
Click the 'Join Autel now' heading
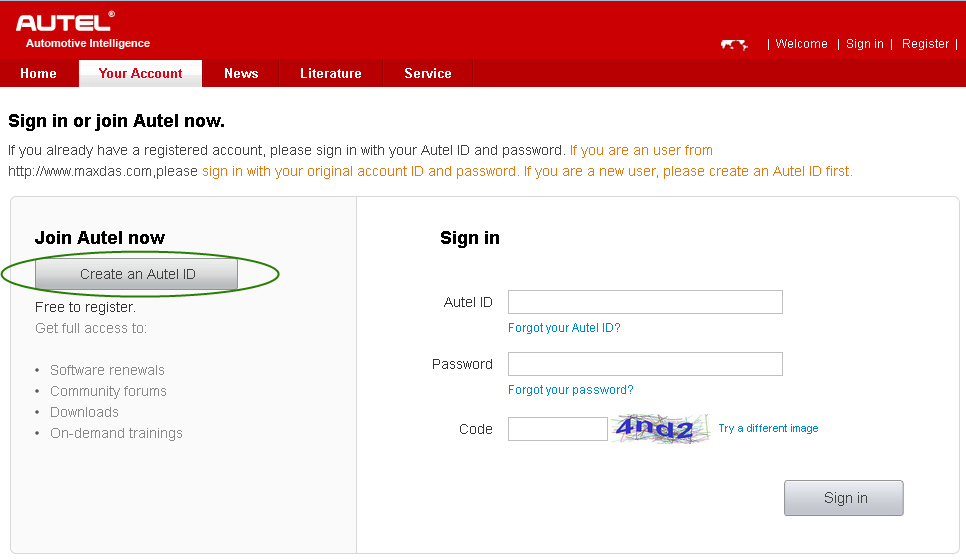[100, 238]
